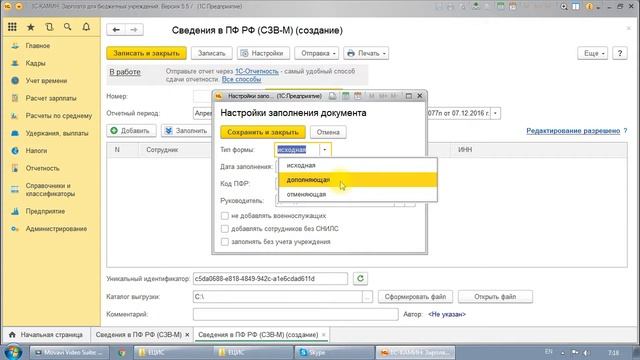Open search magnifier in top panel
This screenshot has width=640, height=360.
68,27
